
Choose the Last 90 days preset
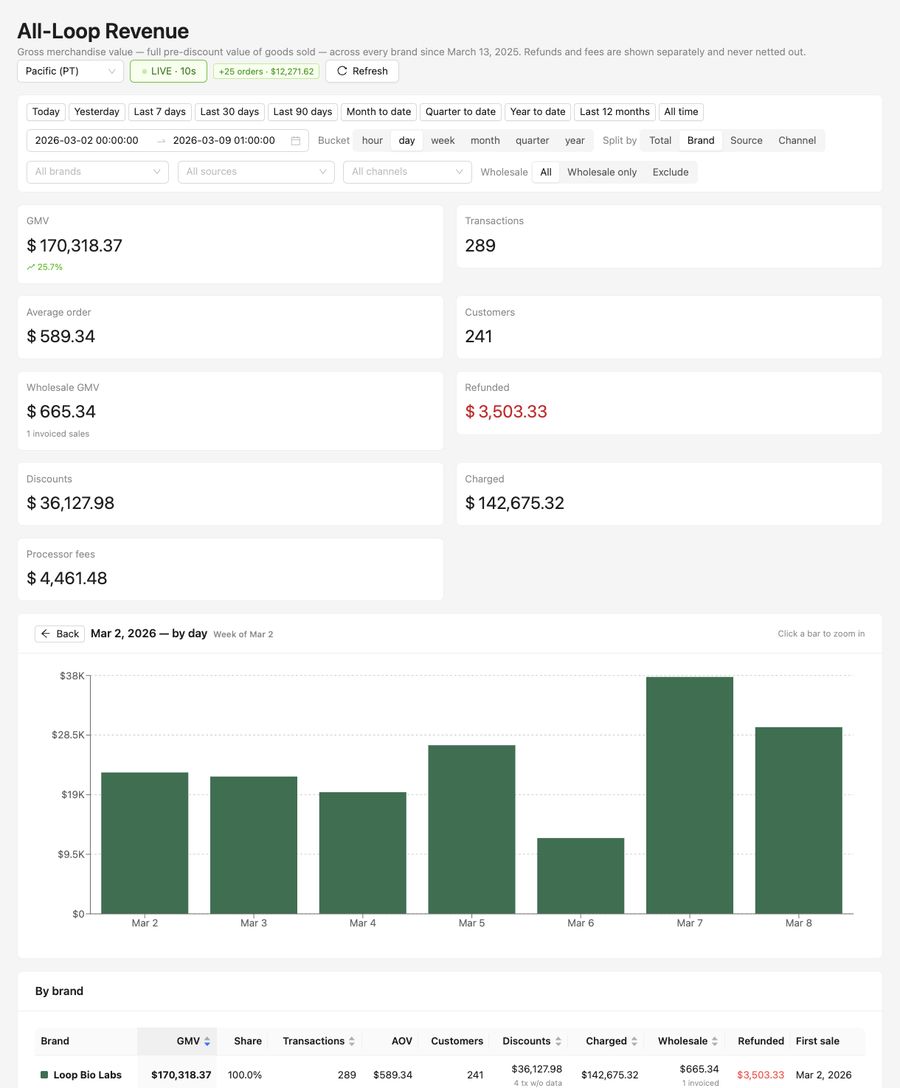(x=303, y=112)
